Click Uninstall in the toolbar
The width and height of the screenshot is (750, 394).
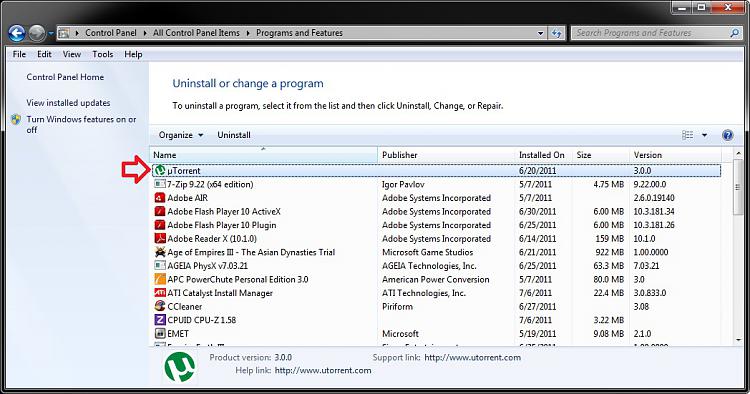(234, 135)
